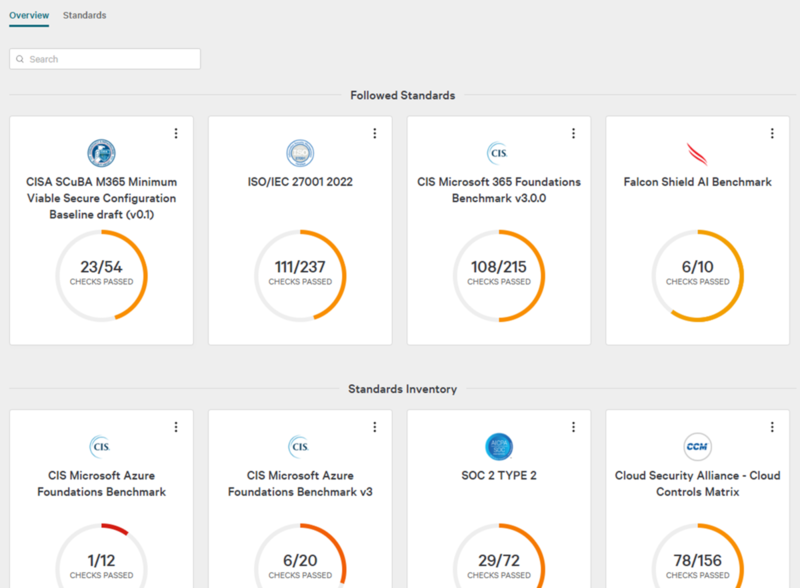The height and width of the screenshot is (588, 800).
Task: Click the 6/20 checks passed progress ring
Action: [x=300, y=555]
